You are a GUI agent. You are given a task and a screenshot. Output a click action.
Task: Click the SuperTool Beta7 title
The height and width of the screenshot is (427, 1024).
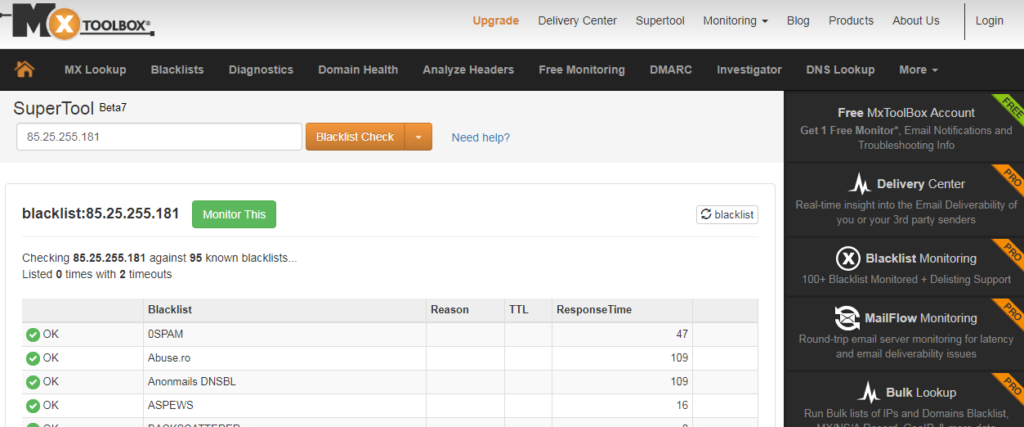70,108
